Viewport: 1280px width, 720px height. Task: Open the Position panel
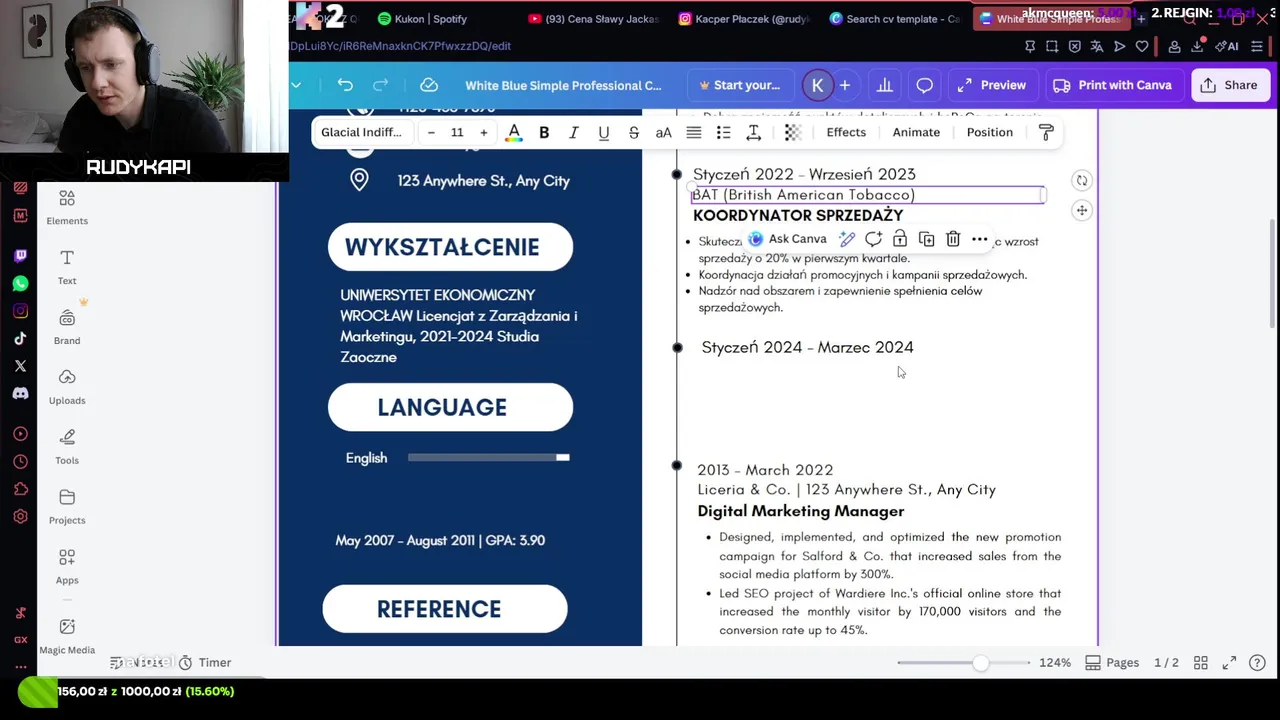[990, 133]
